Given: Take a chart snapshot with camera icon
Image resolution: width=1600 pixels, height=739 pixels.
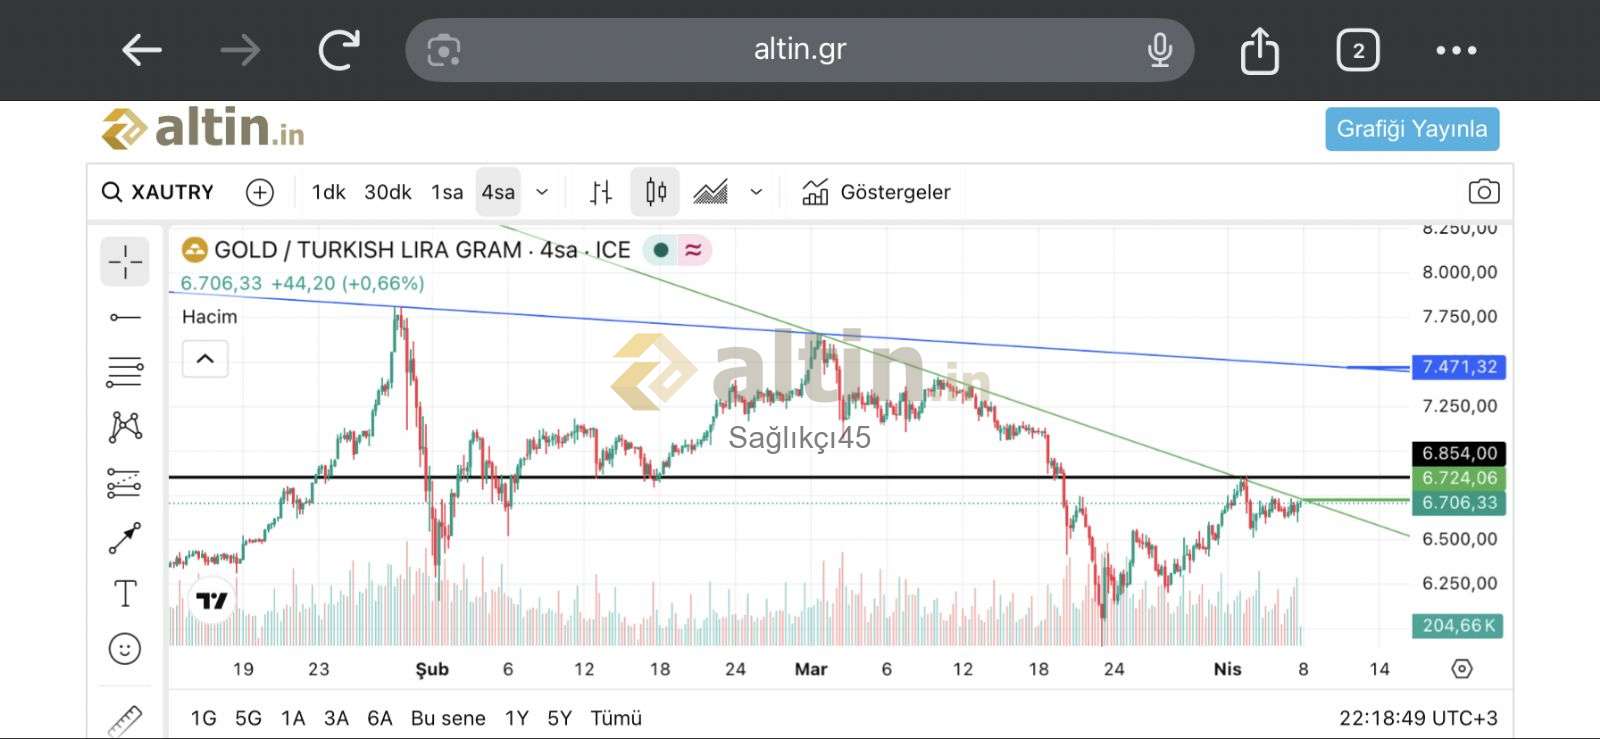Looking at the screenshot, I should pyautogui.click(x=1483, y=192).
